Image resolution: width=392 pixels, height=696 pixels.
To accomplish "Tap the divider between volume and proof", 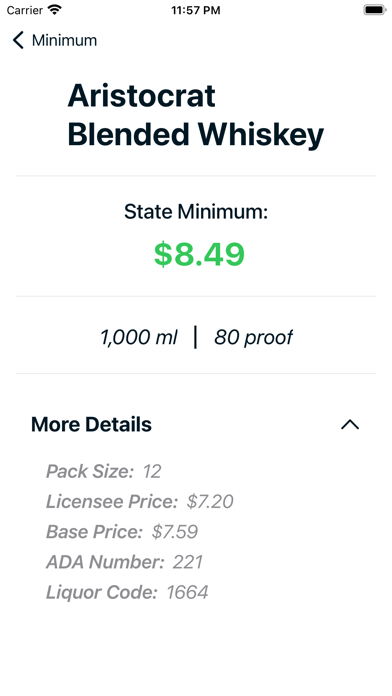I will 195,337.
